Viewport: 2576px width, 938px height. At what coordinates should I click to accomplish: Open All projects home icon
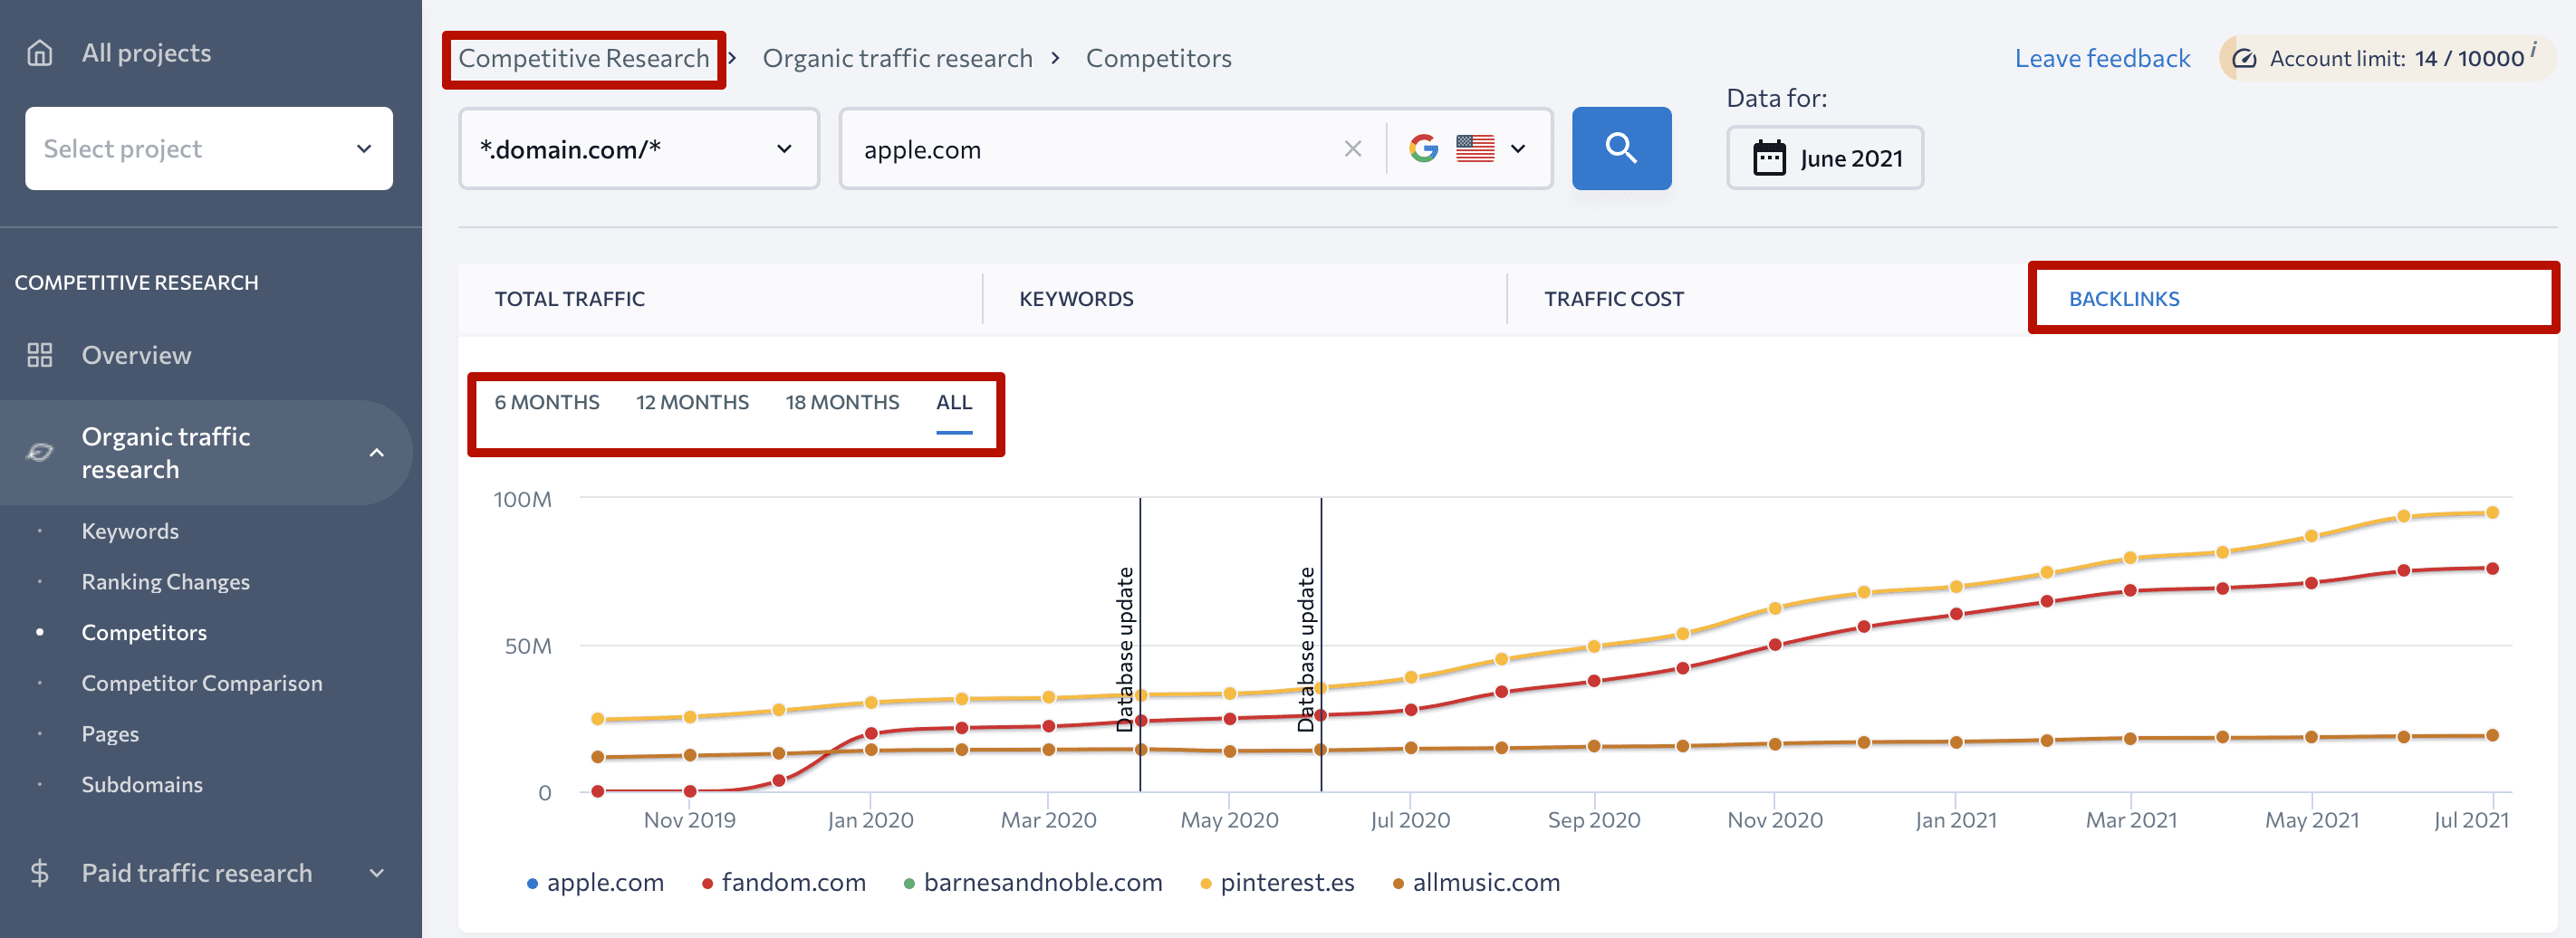pyautogui.click(x=39, y=52)
